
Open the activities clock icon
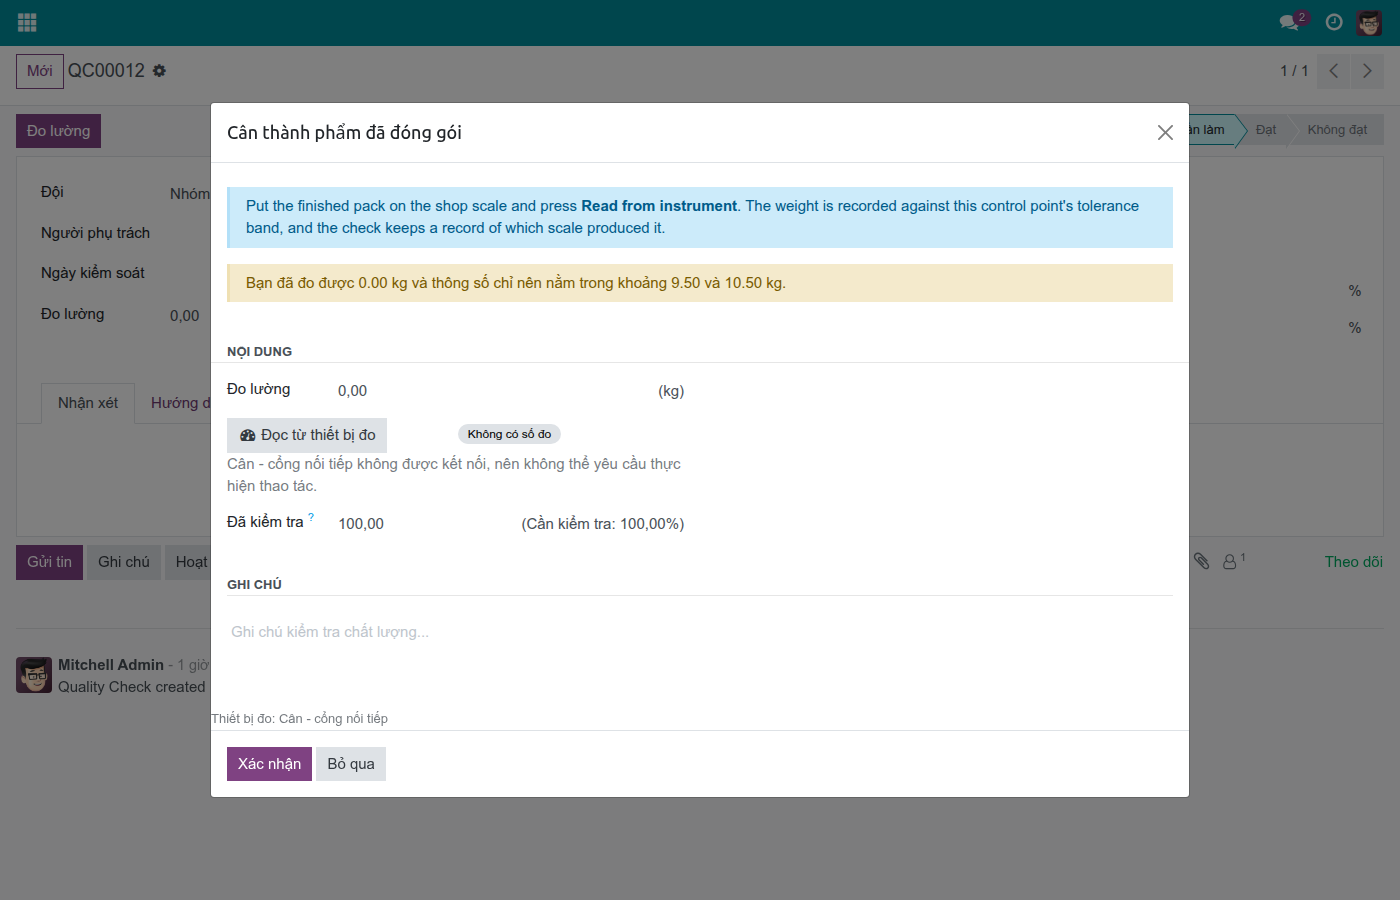click(x=1334, y=22)
